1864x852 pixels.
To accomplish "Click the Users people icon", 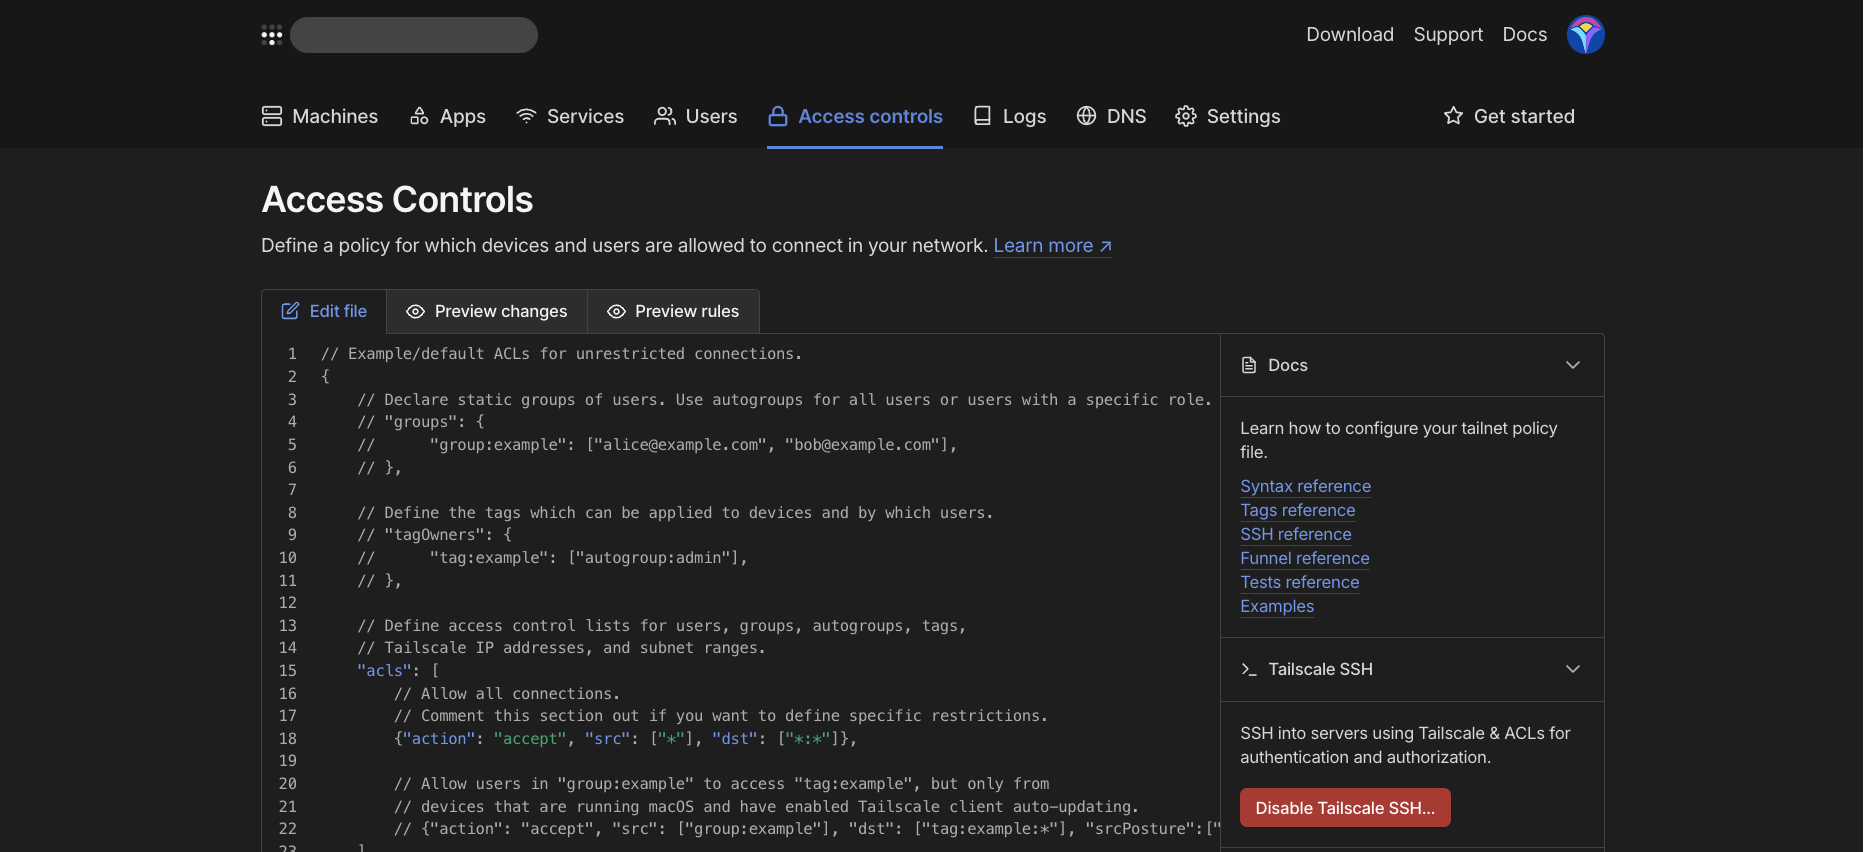I will coord(665,117).
